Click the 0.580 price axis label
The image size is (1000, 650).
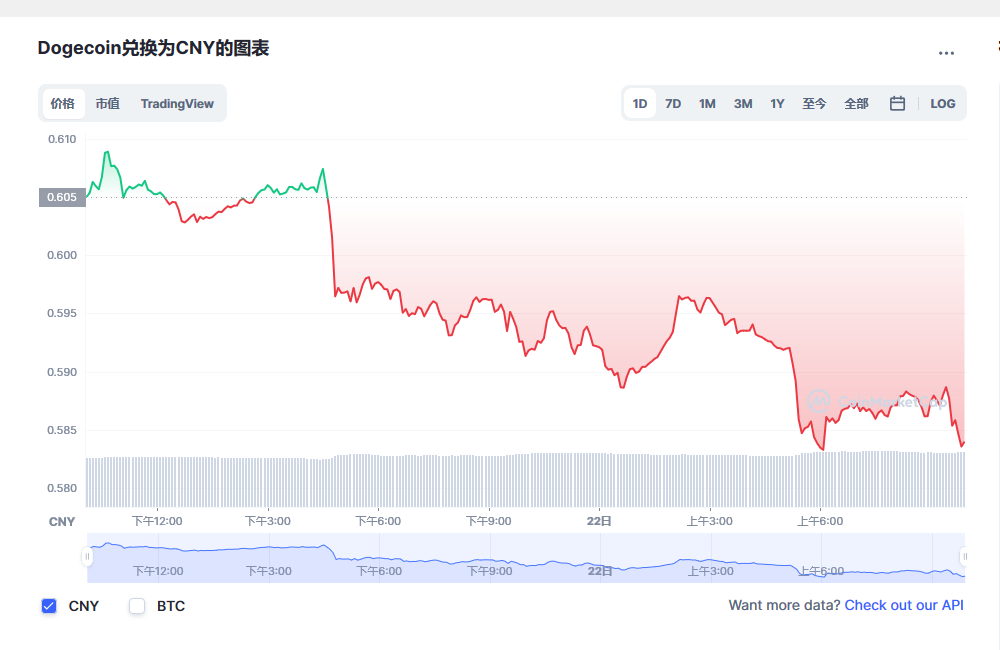pyautogui.click(x=62, y=488)
